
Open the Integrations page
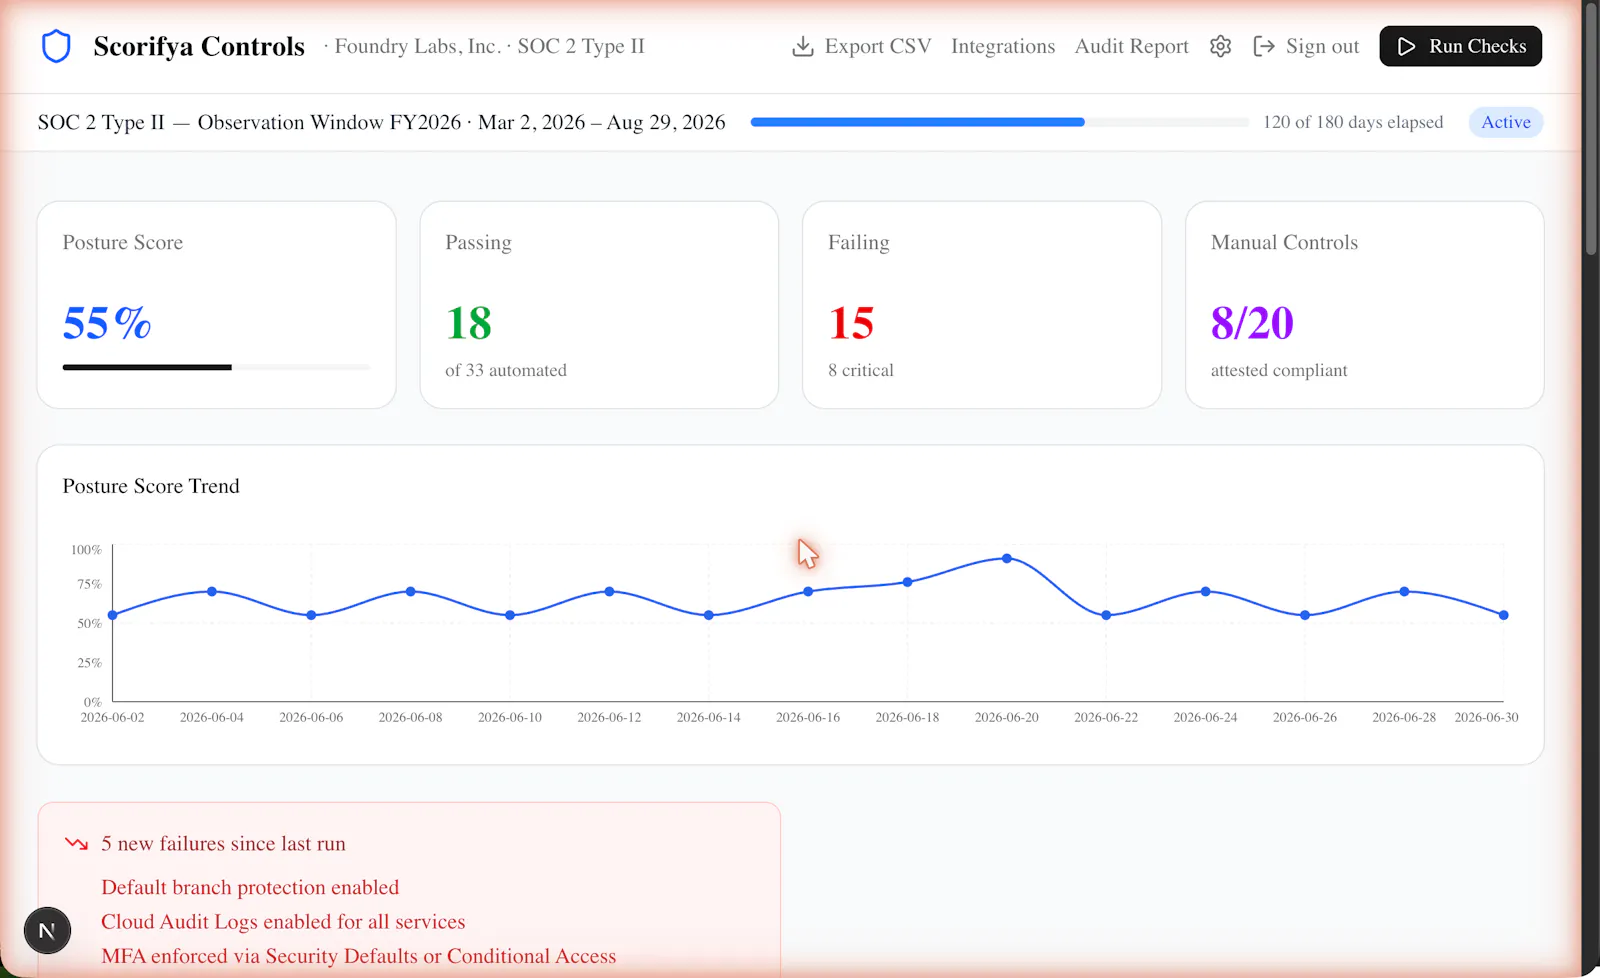click(x=1003, y=46)
